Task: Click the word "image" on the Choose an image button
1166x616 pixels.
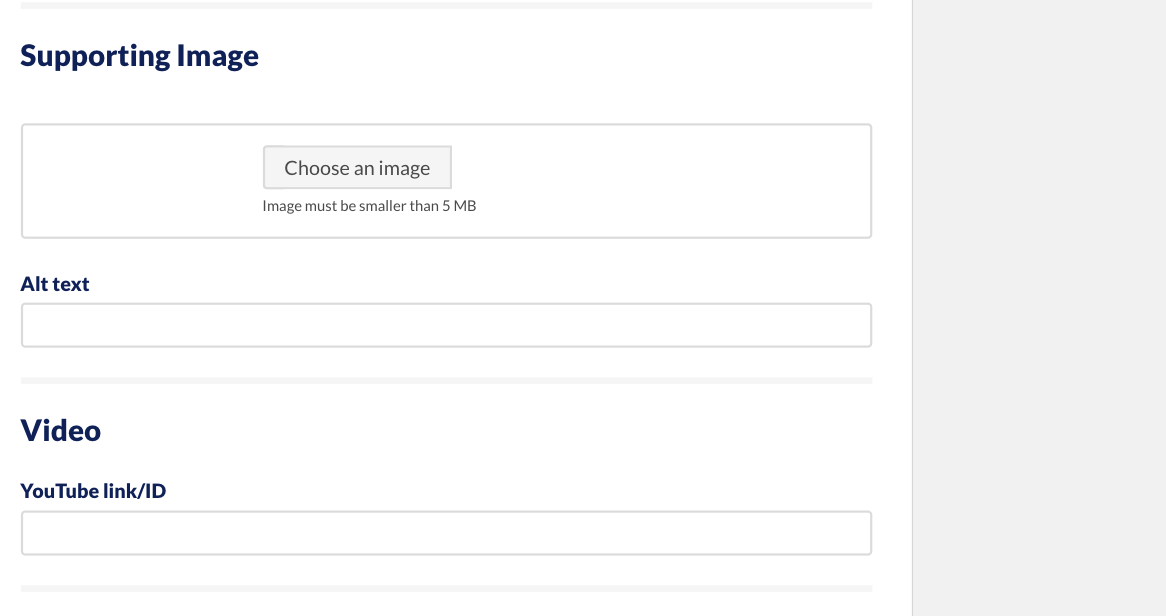Action: (x=404, y=168)
